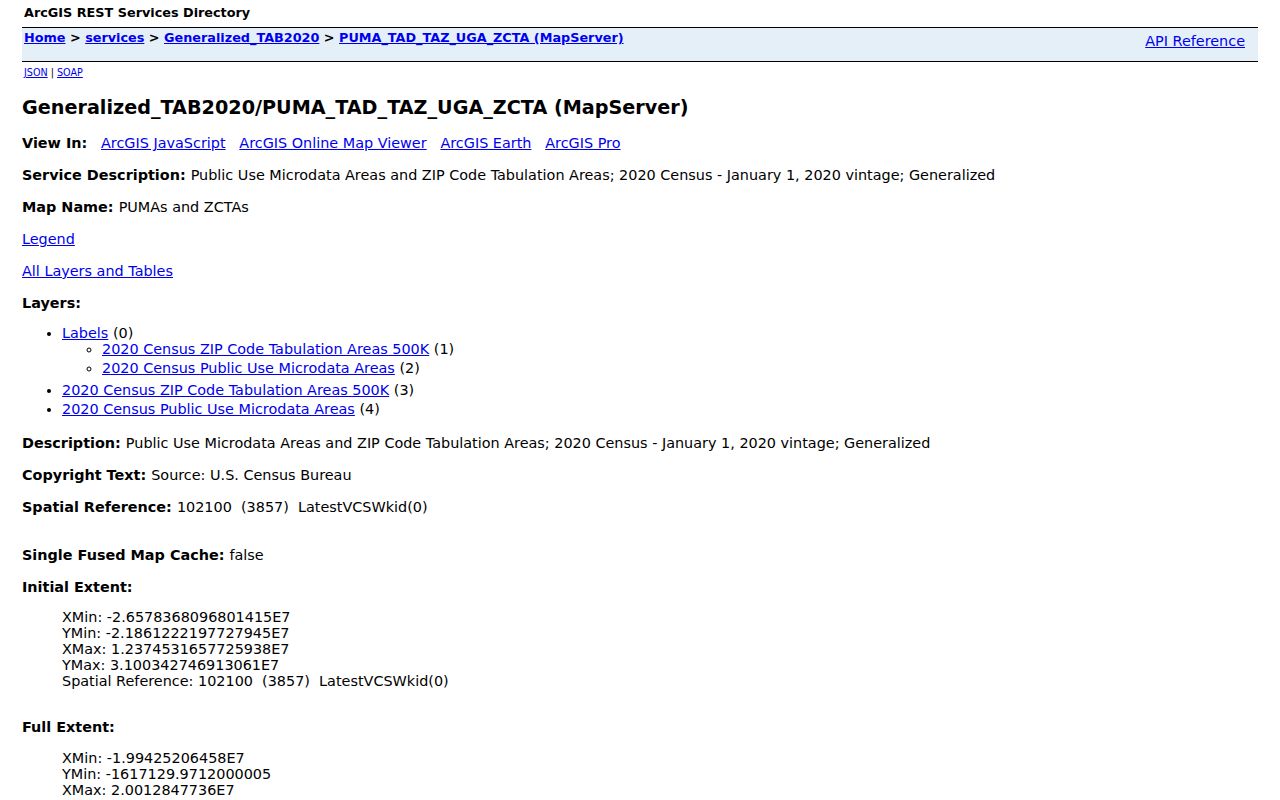Viewport: 1280px width, 800px height.
Task: Open the API Reference link
Action: pyautogui.click(x=1195, y=41)
